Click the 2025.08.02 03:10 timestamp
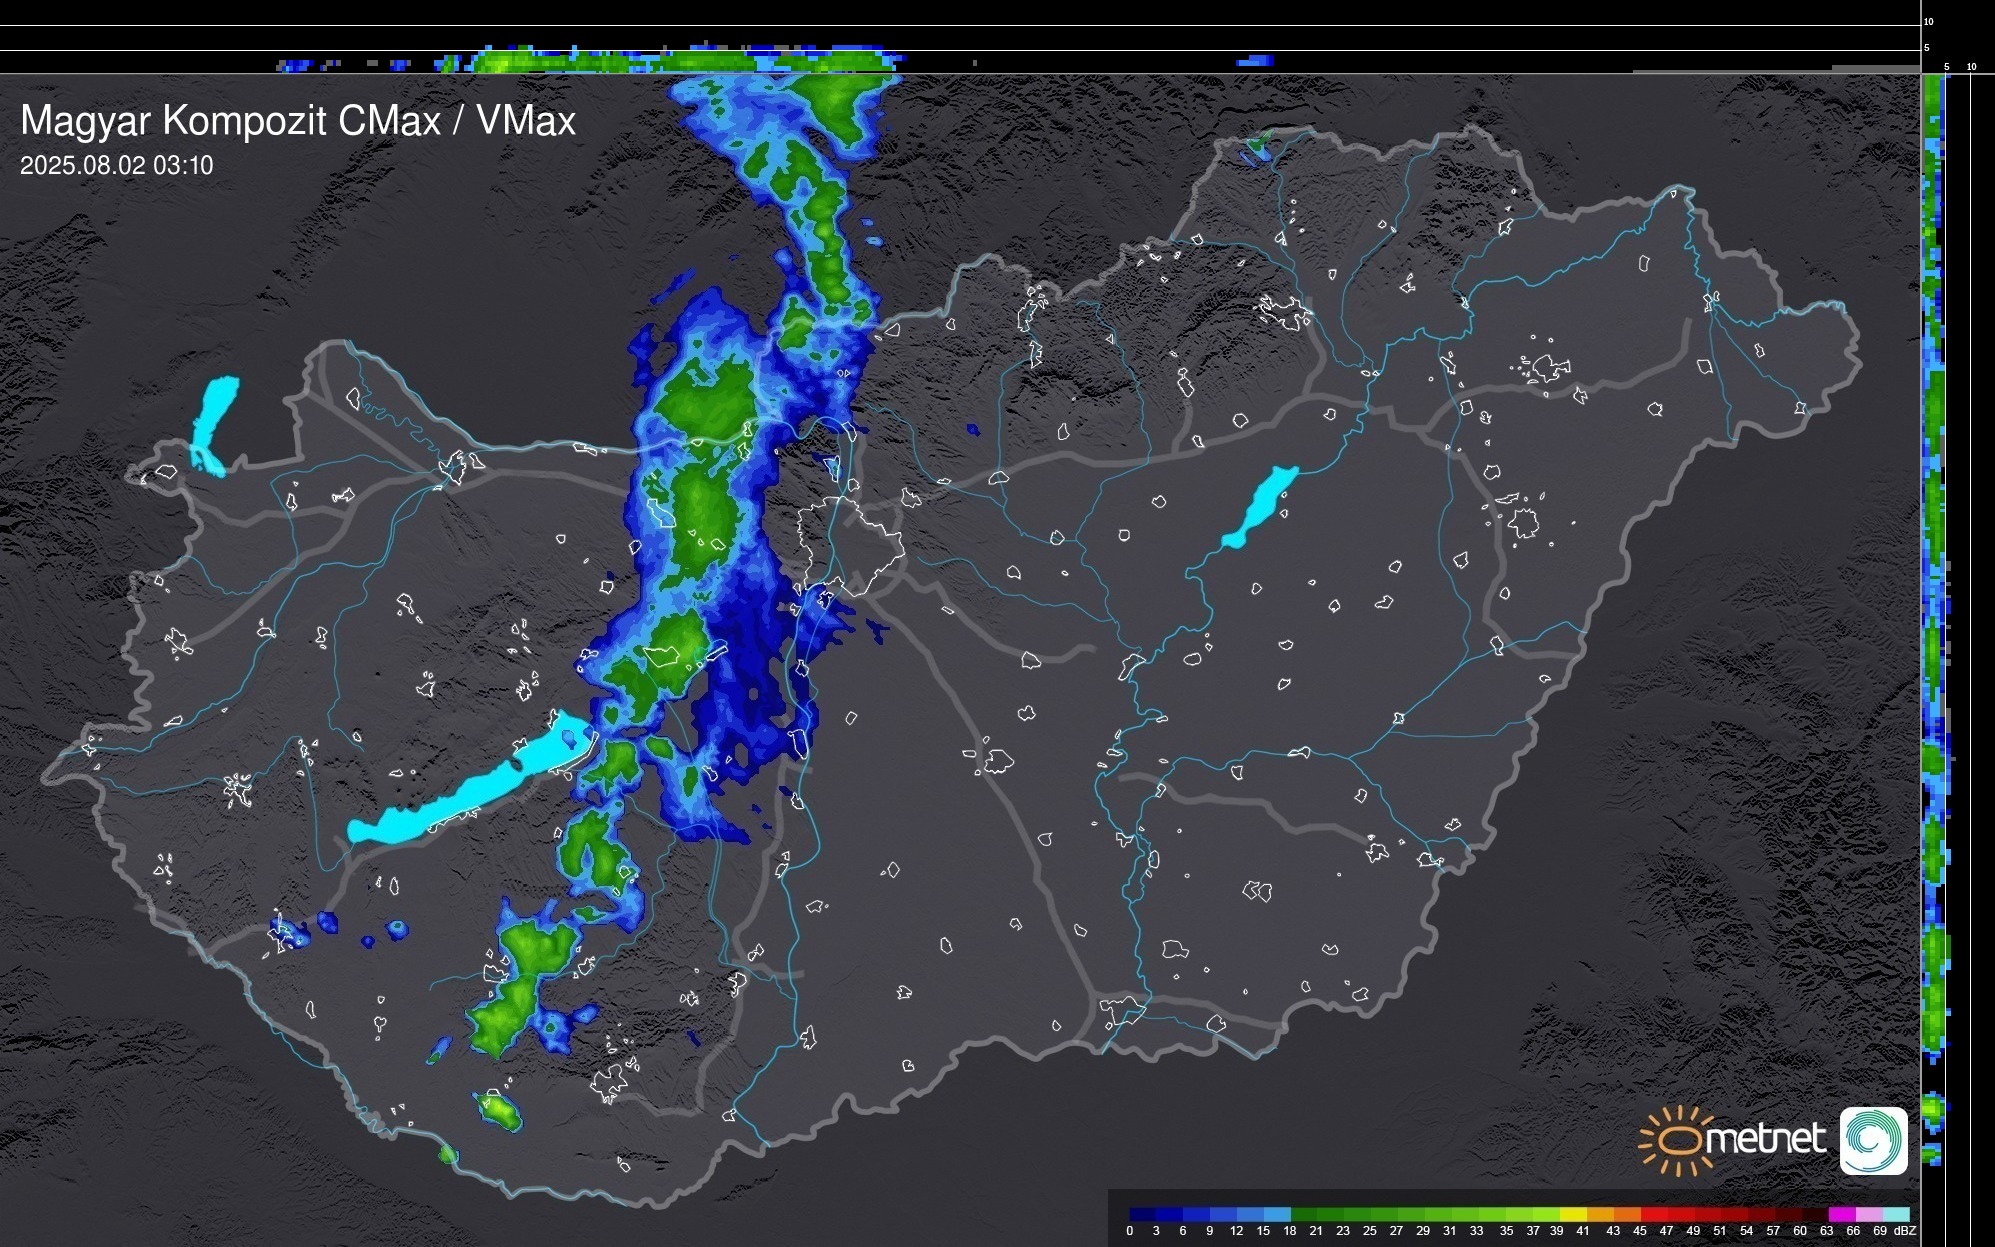Viewport: 1995px width, 1247px height. point(116,166)
